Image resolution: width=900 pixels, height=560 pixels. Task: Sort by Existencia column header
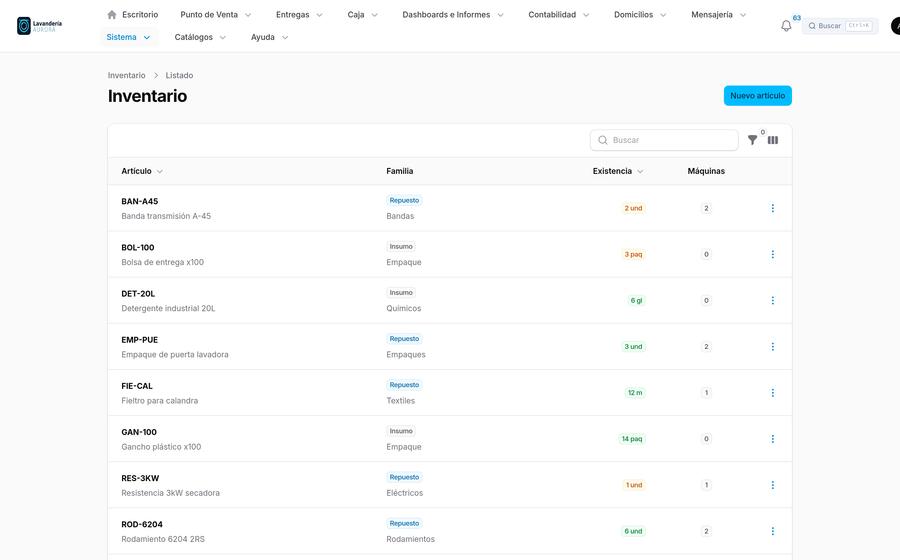coord(618,171)
